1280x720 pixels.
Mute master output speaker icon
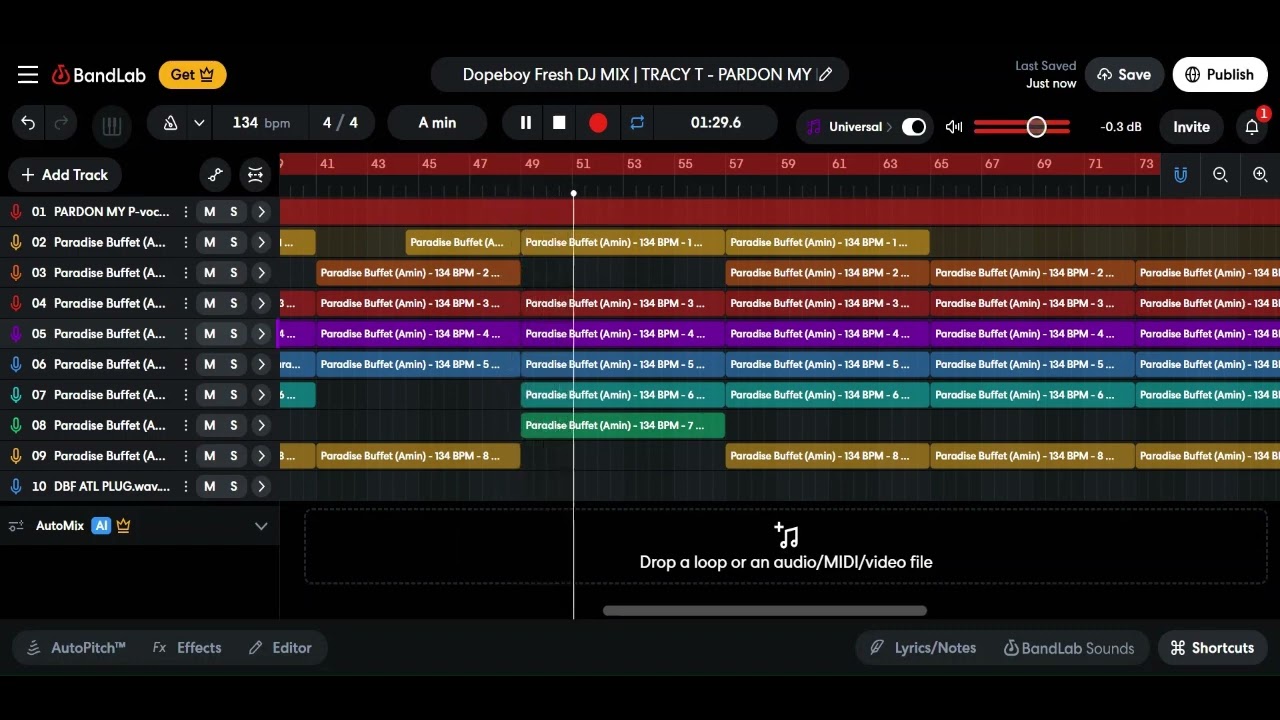(x=954, y=127)
